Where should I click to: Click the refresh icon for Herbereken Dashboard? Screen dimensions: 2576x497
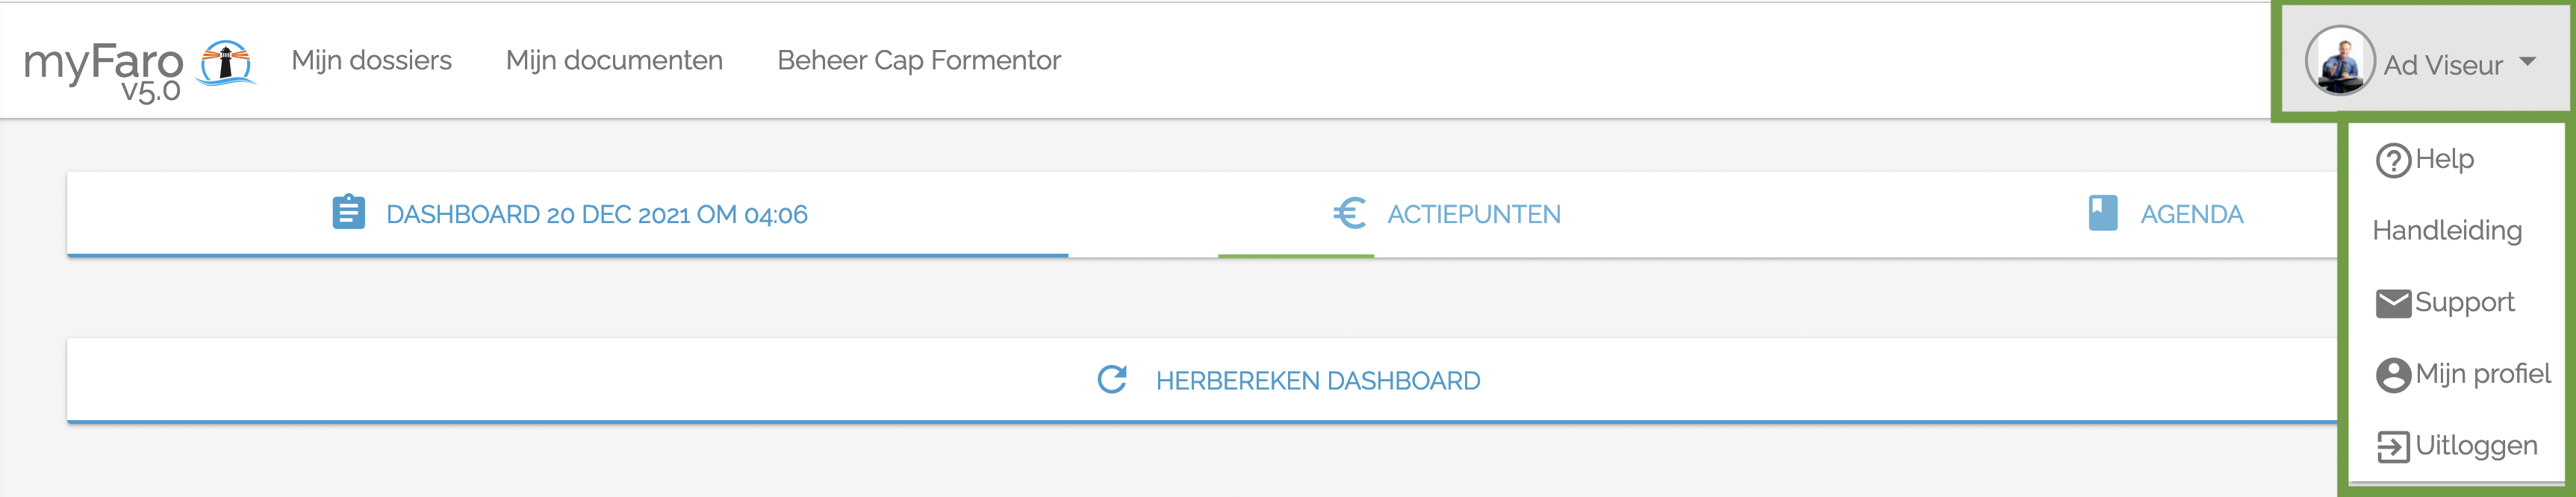[x=1112, y=380]
